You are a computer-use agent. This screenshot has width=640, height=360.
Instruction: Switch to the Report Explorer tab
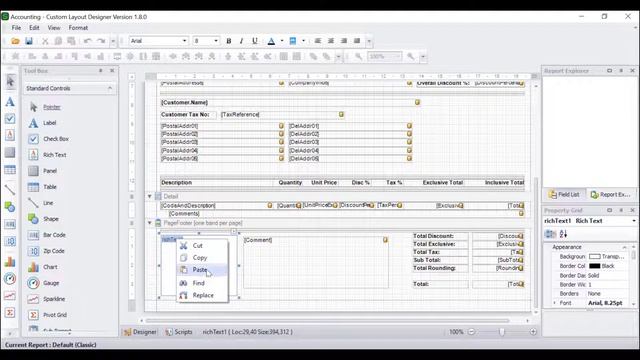click(611, 195)
